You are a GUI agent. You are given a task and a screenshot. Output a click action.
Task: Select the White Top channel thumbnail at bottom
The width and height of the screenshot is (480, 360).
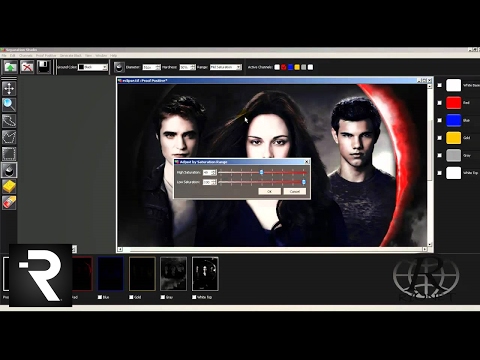click(205, 274)
